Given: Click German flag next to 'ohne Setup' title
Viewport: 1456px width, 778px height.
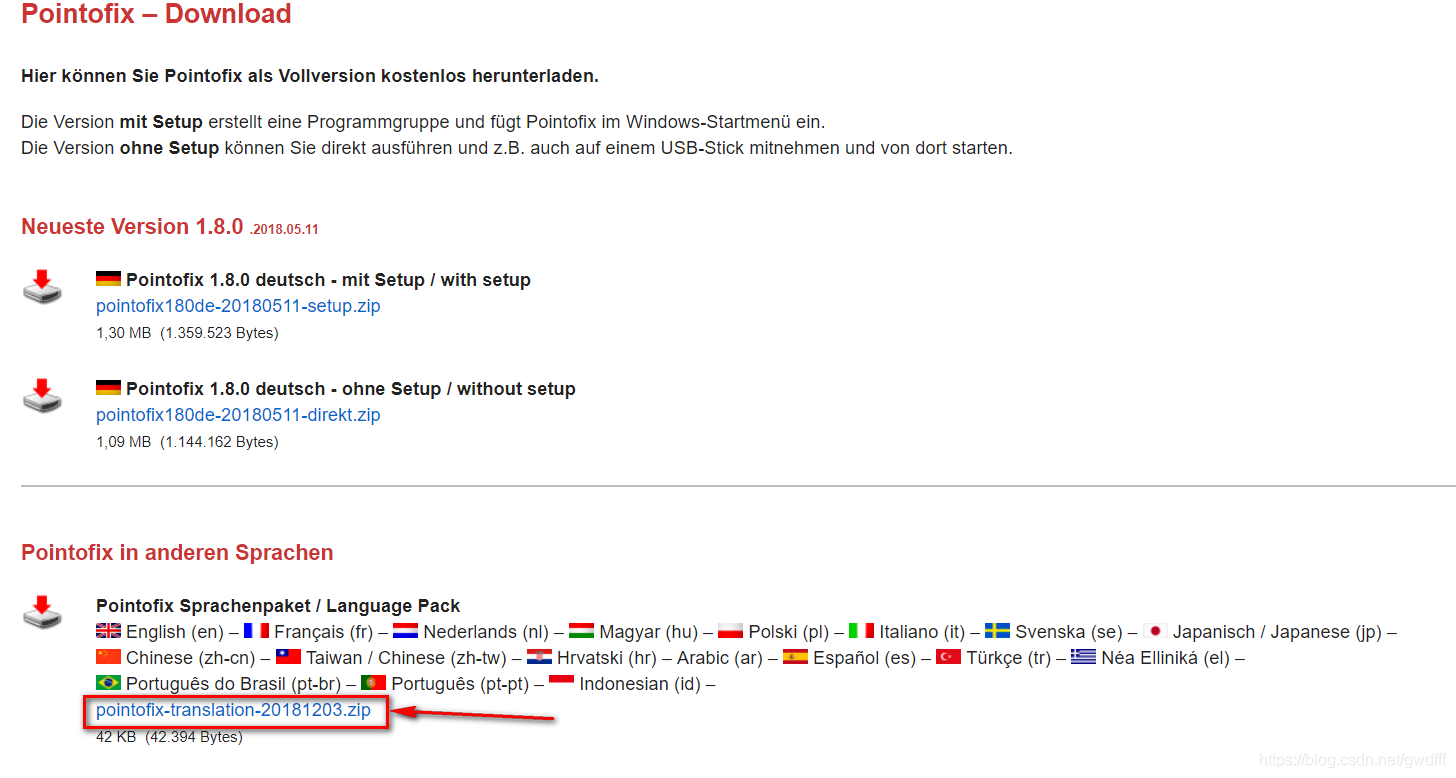Looking at the screenshot, I should [x=108, y=388].
